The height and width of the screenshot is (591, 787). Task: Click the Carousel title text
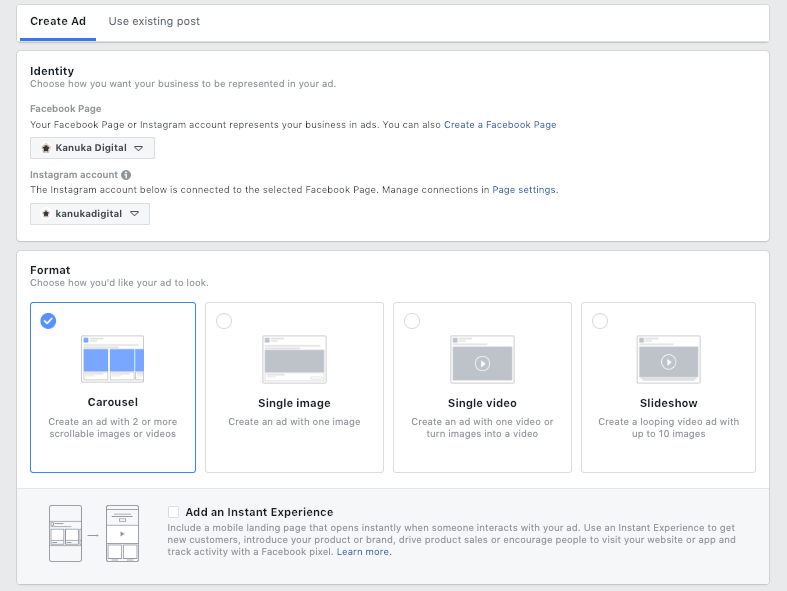coord(112,402)
